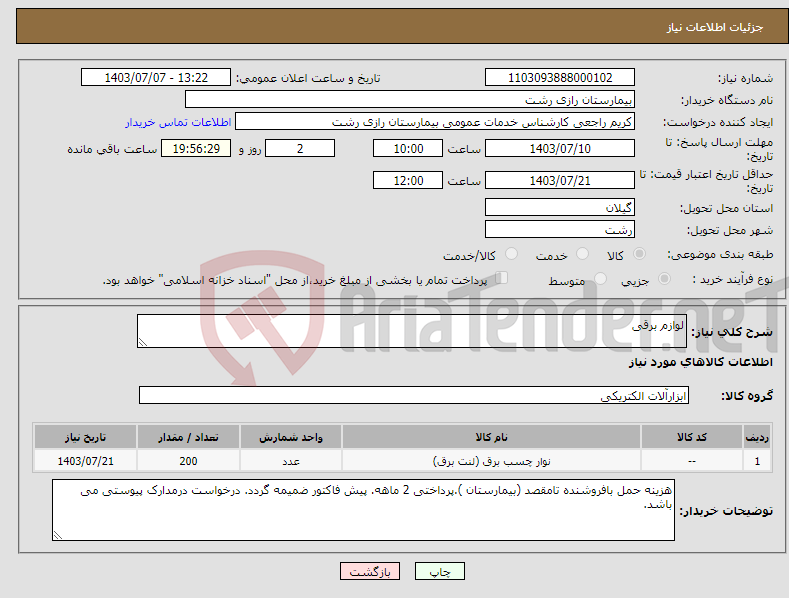Click the quantity cell showing 200

(188, 461)
